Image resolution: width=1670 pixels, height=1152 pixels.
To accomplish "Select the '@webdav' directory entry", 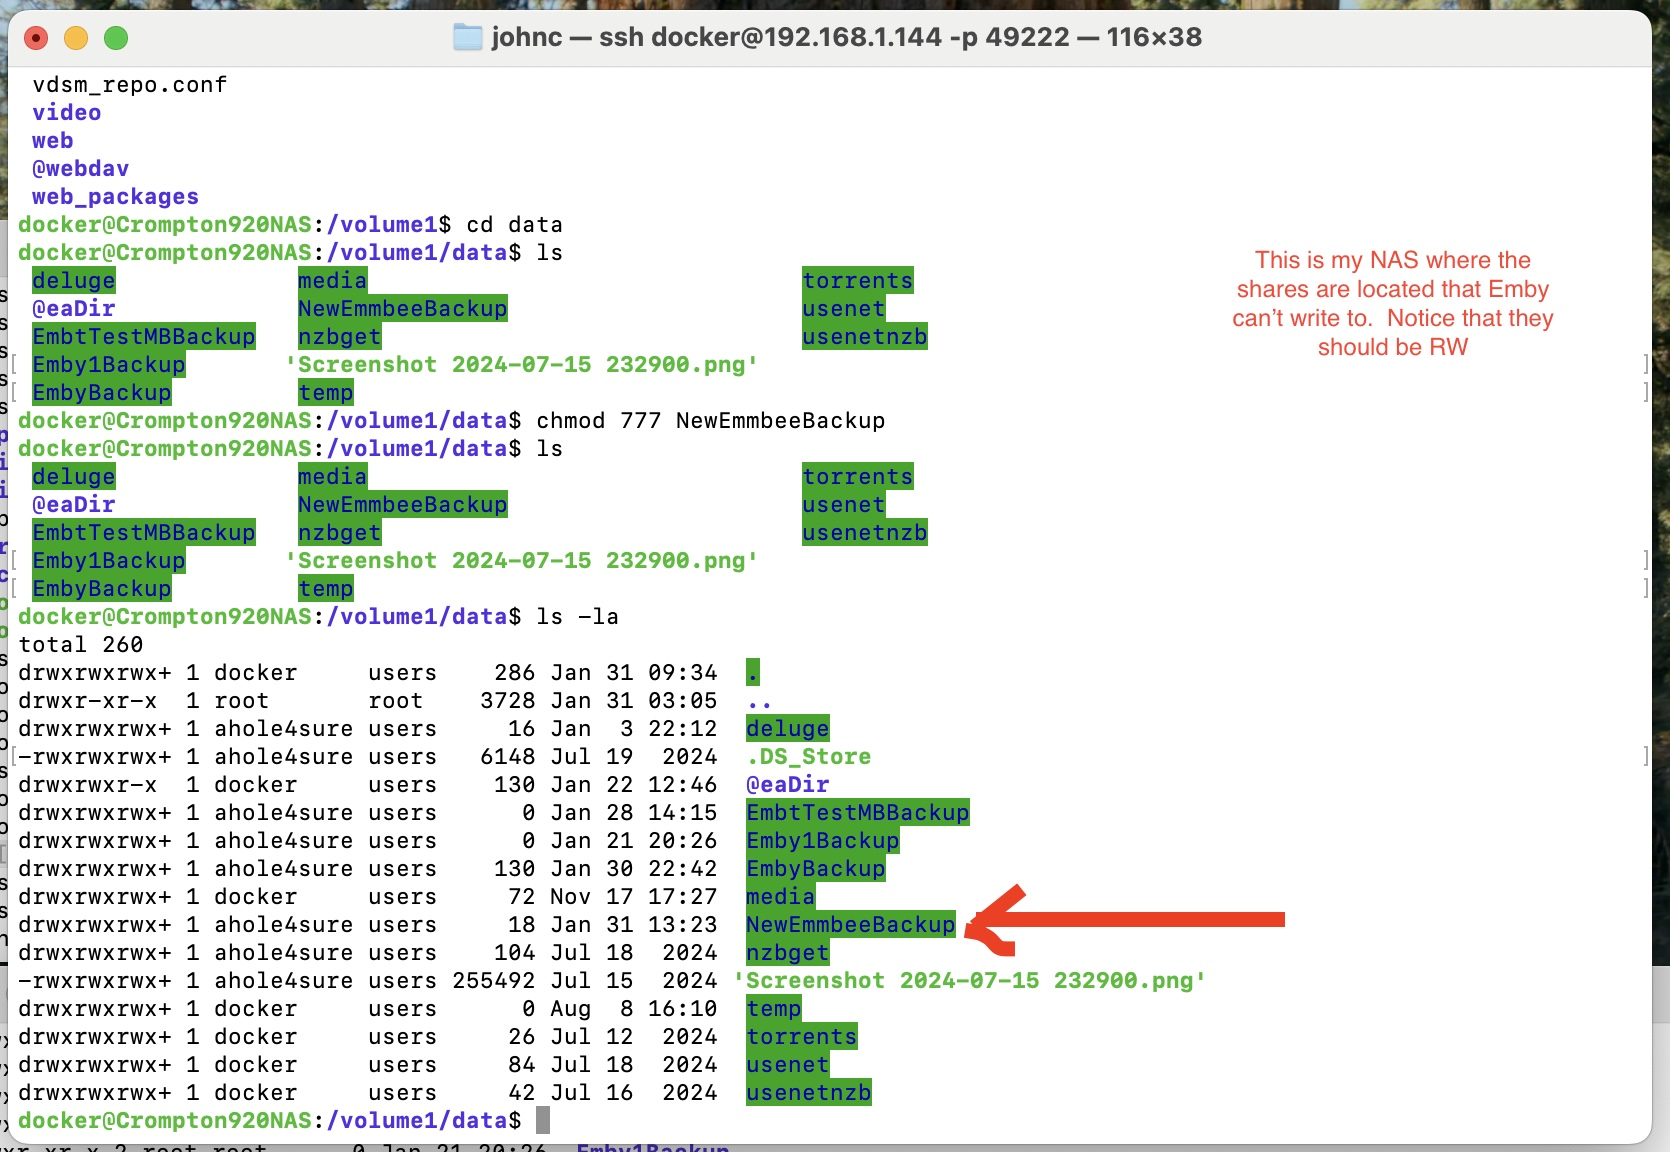I will click(x=81, y=169).
